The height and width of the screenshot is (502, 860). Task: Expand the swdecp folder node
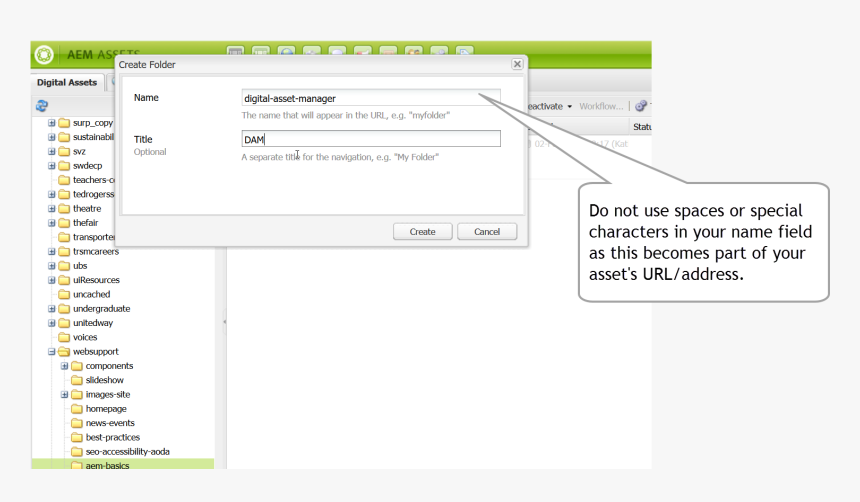pos(52,166)
